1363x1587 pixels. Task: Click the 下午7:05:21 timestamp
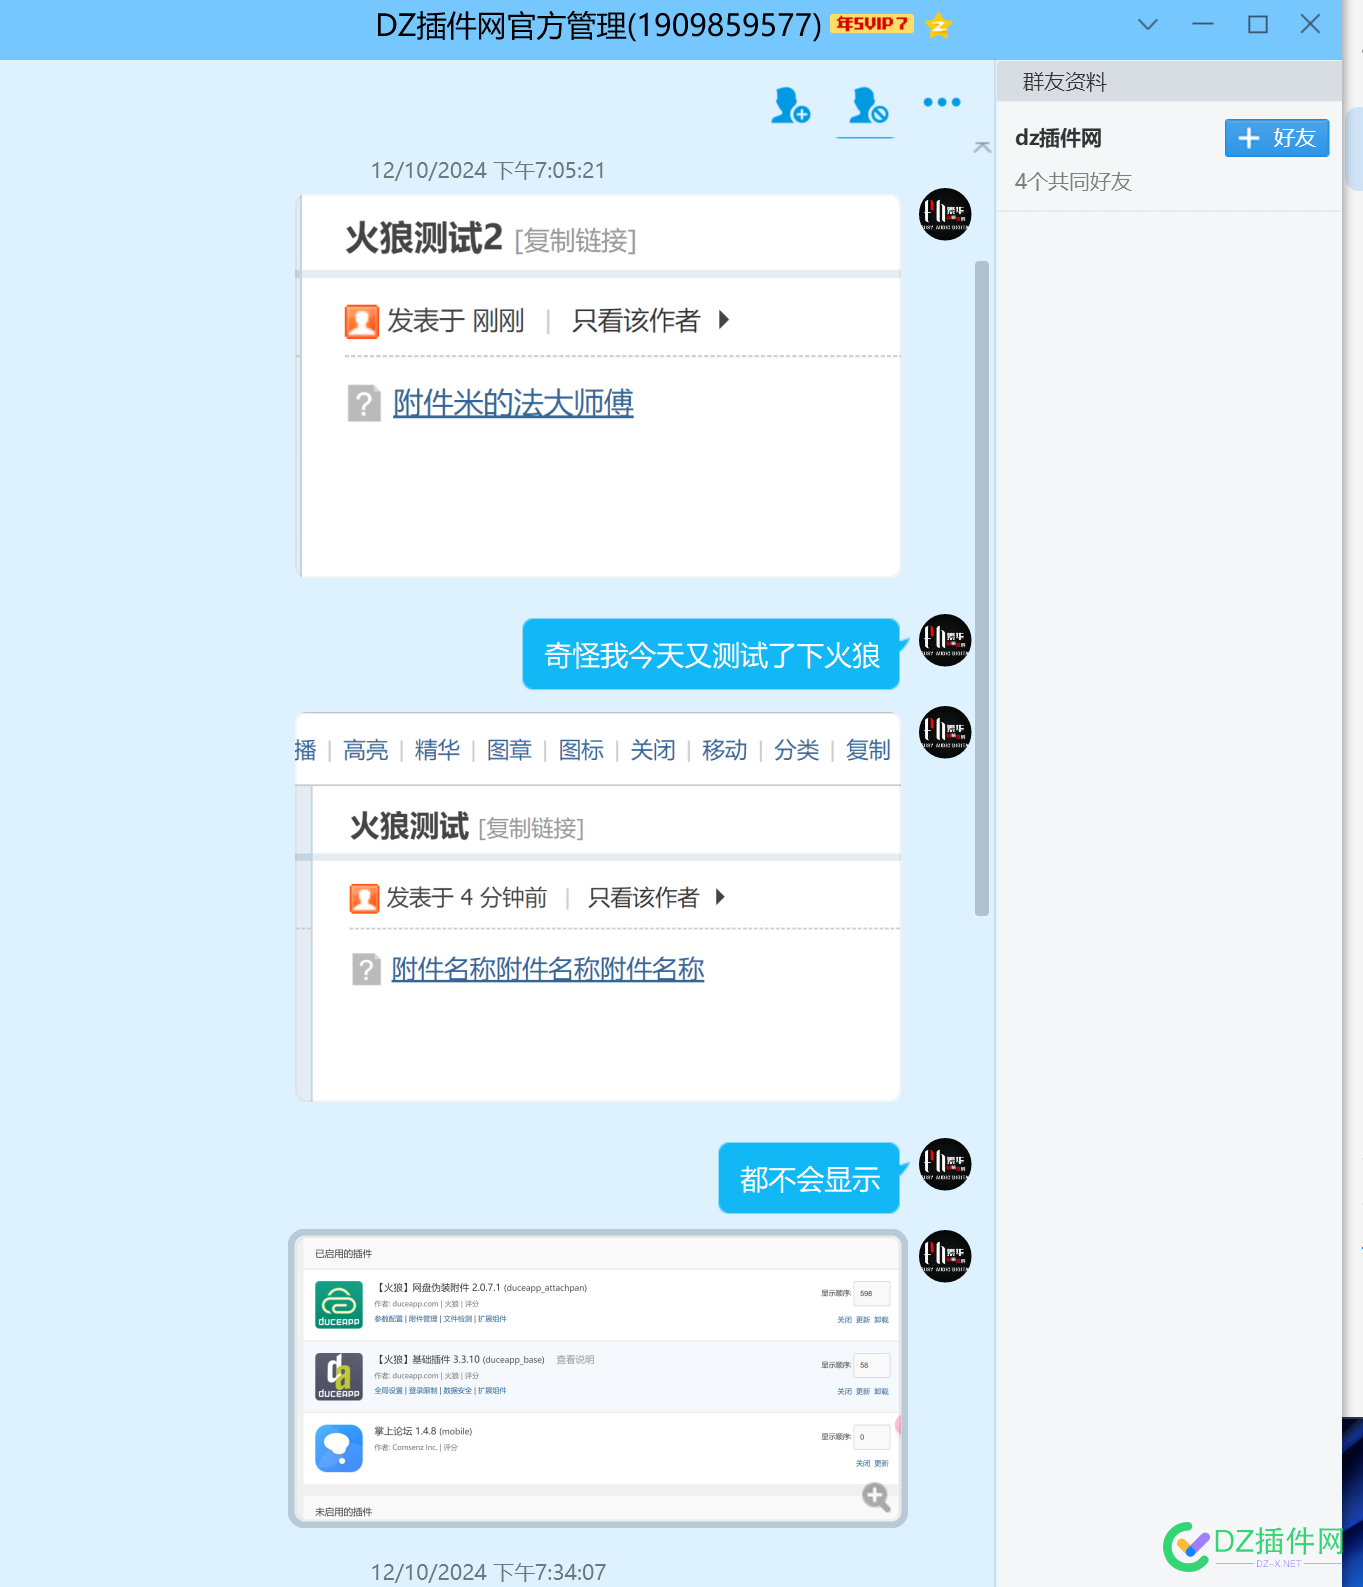488,171
